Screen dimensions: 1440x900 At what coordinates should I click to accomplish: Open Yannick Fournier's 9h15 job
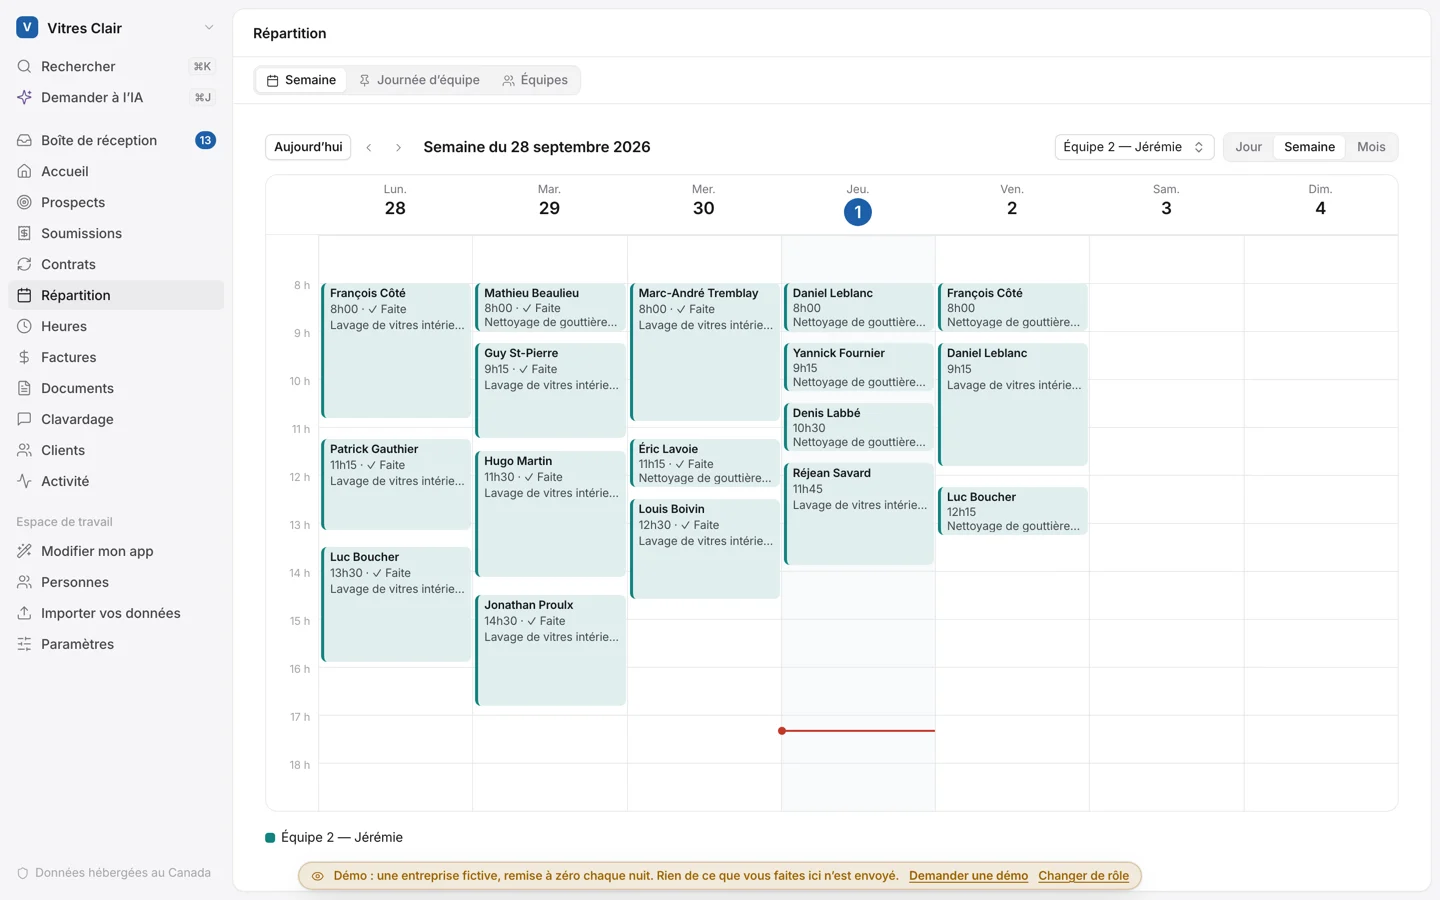tap(859, 368)
